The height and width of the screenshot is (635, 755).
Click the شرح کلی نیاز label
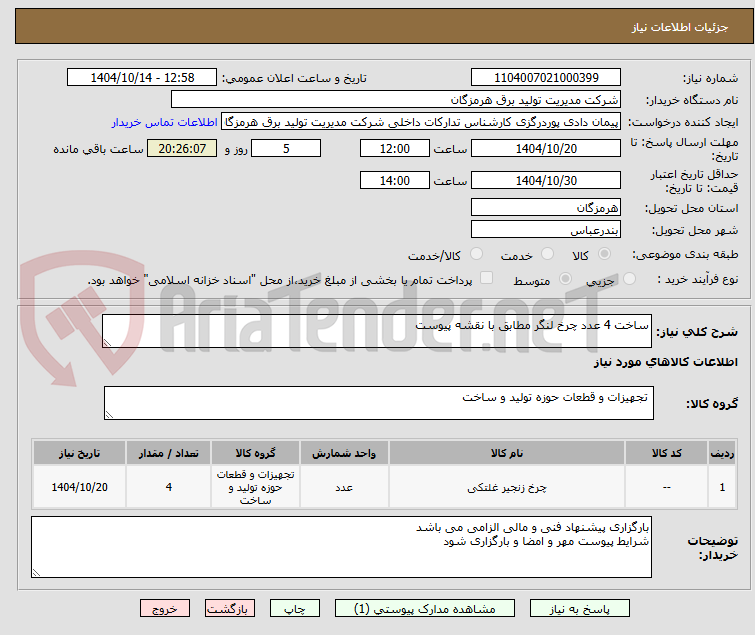pos(697,332)
